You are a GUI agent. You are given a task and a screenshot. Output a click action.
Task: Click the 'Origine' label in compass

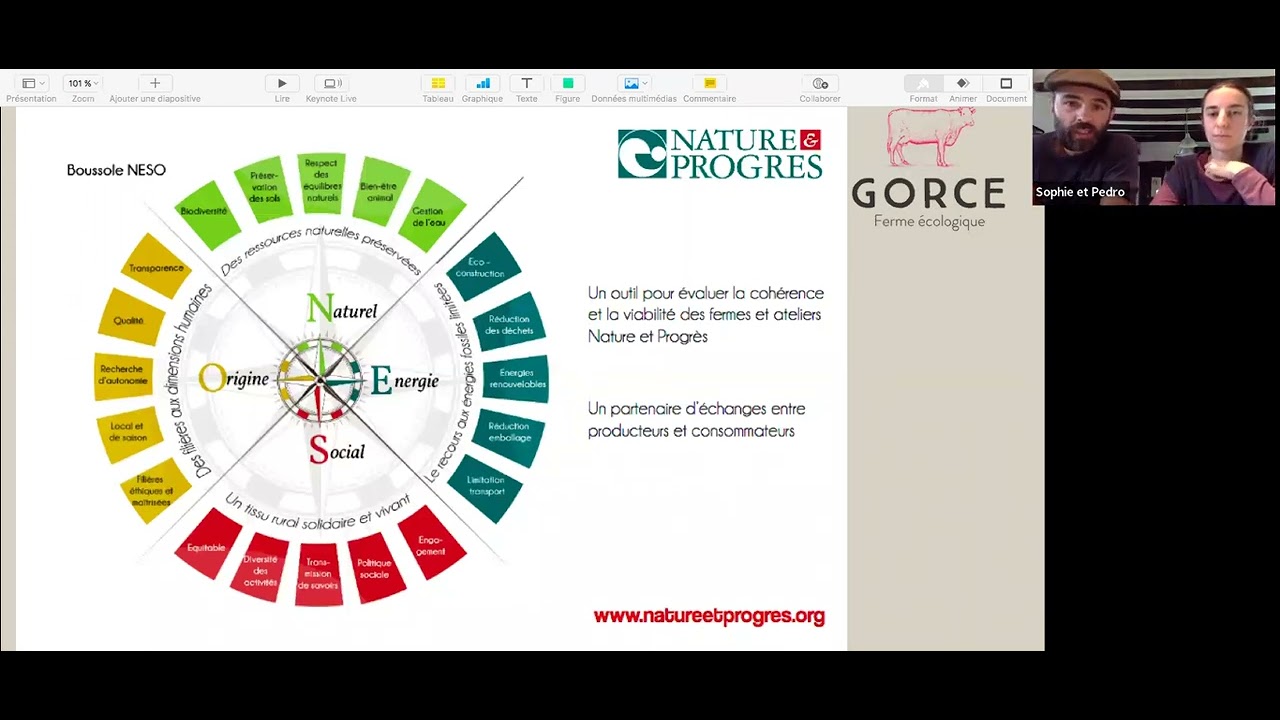click(234, 378)
